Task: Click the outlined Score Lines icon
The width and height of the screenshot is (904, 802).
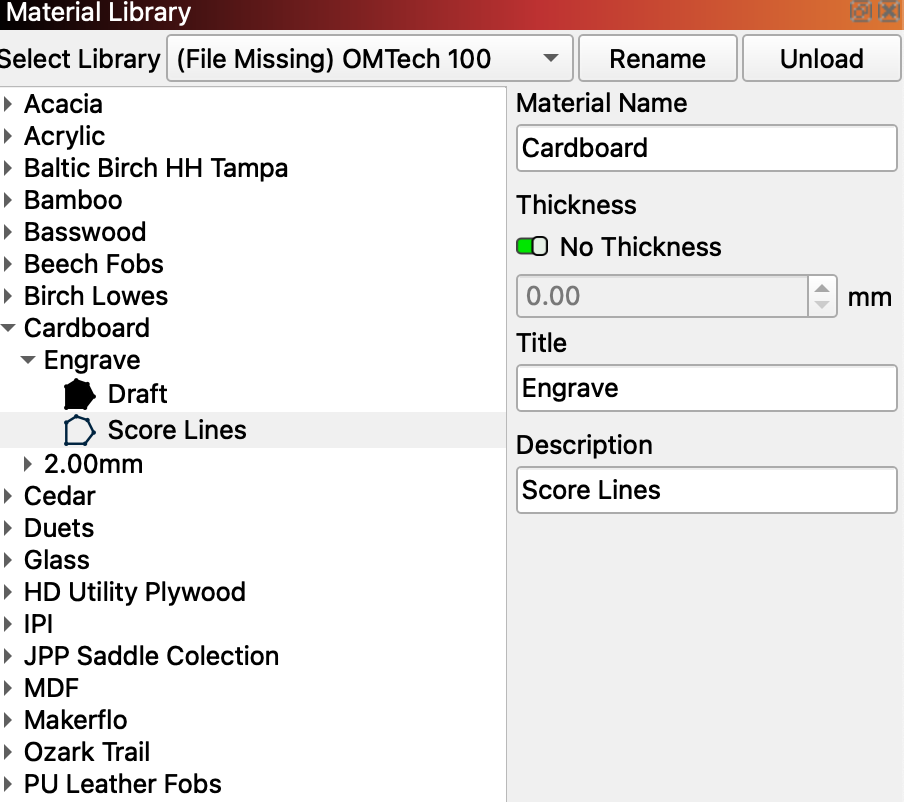Action: click(x=79, y=430)
